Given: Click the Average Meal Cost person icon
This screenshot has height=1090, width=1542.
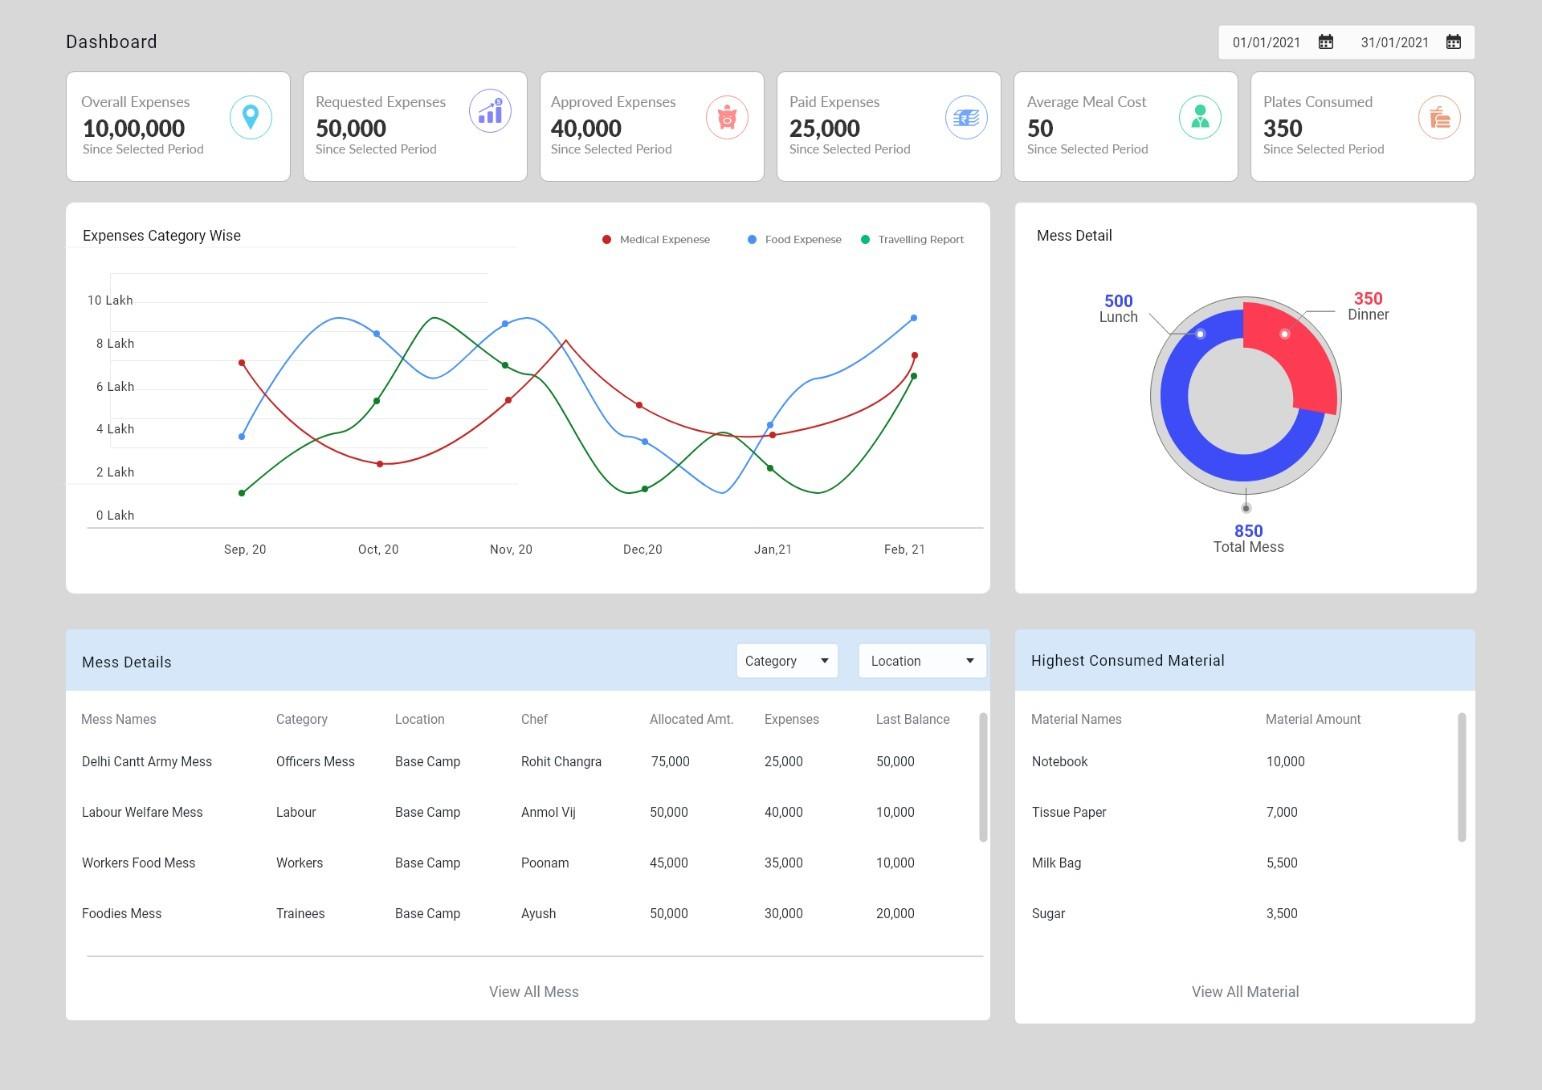Looking at the screenshot, I should coord(1200,117).
